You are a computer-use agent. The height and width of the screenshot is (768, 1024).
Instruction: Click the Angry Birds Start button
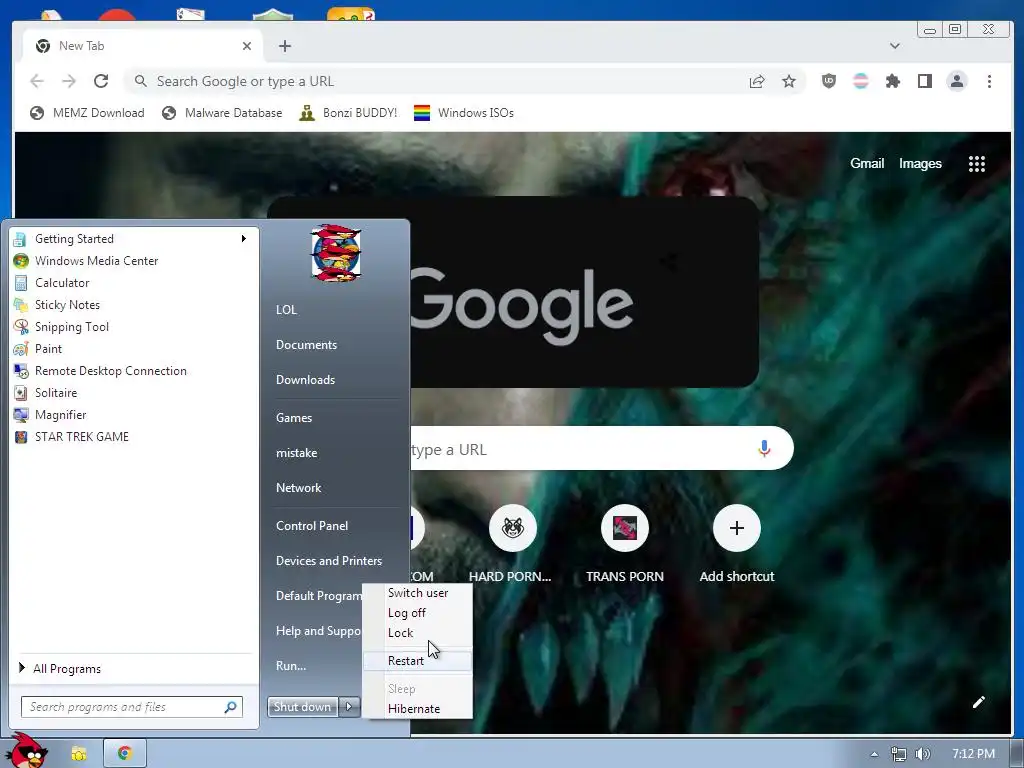click(x=29, y=751)
